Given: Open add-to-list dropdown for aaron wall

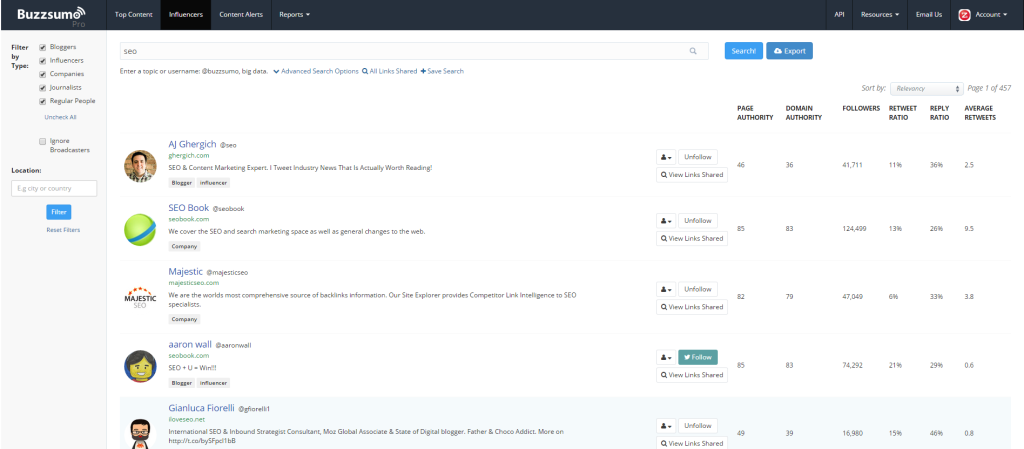Looking at the screenshot, I should coord(665,357).
